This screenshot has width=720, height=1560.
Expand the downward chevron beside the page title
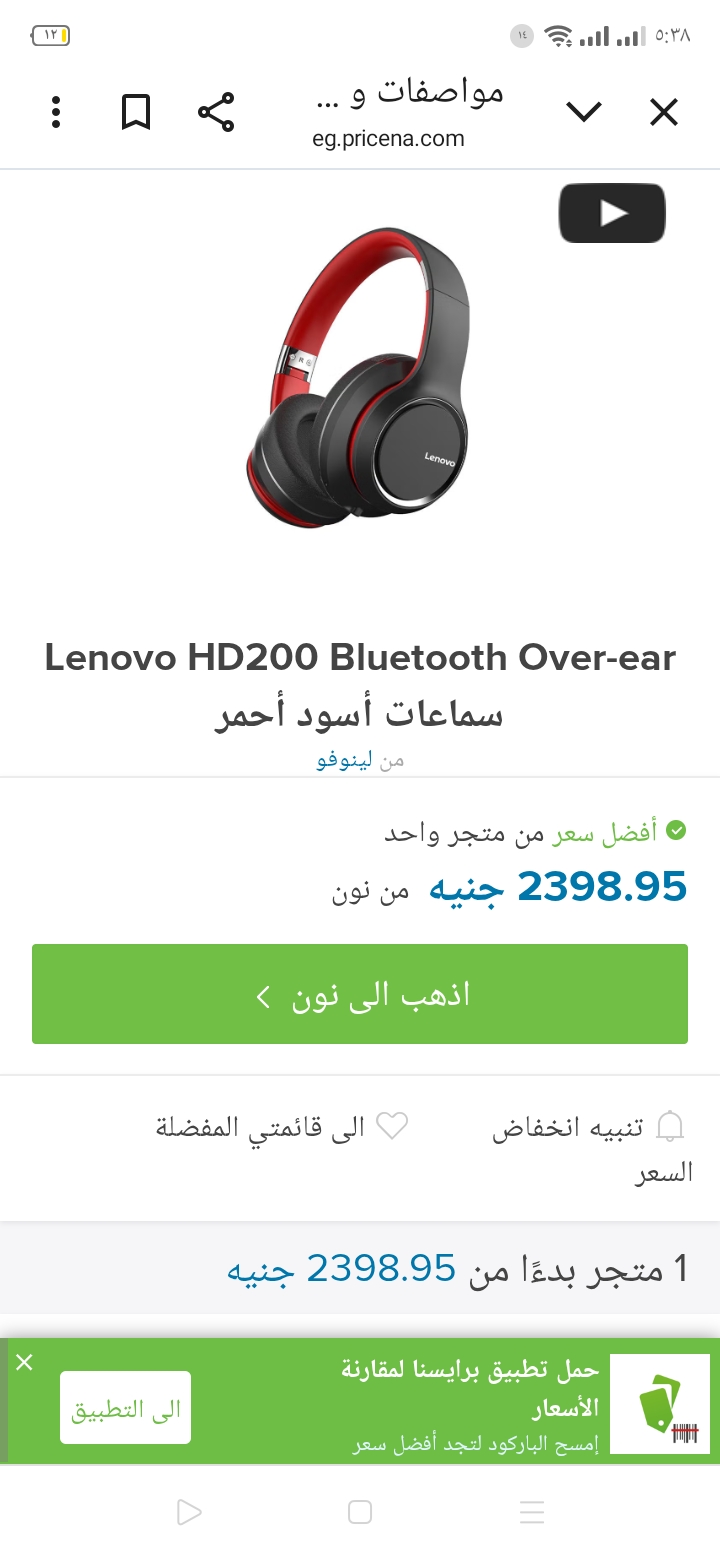(x=584, y=112)
